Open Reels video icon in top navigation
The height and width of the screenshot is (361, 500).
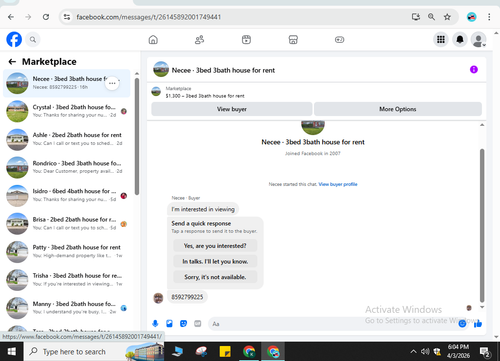coord(246,40)
